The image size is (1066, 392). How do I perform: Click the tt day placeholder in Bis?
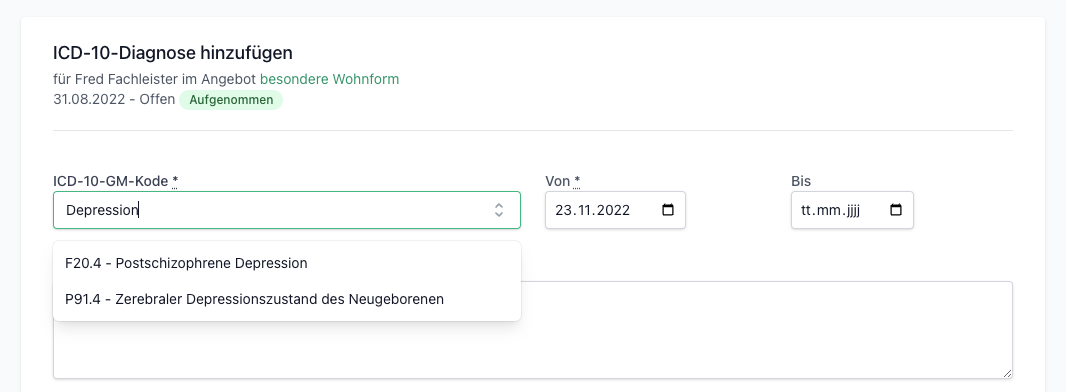pyautogui.click(x=807, y=210)
